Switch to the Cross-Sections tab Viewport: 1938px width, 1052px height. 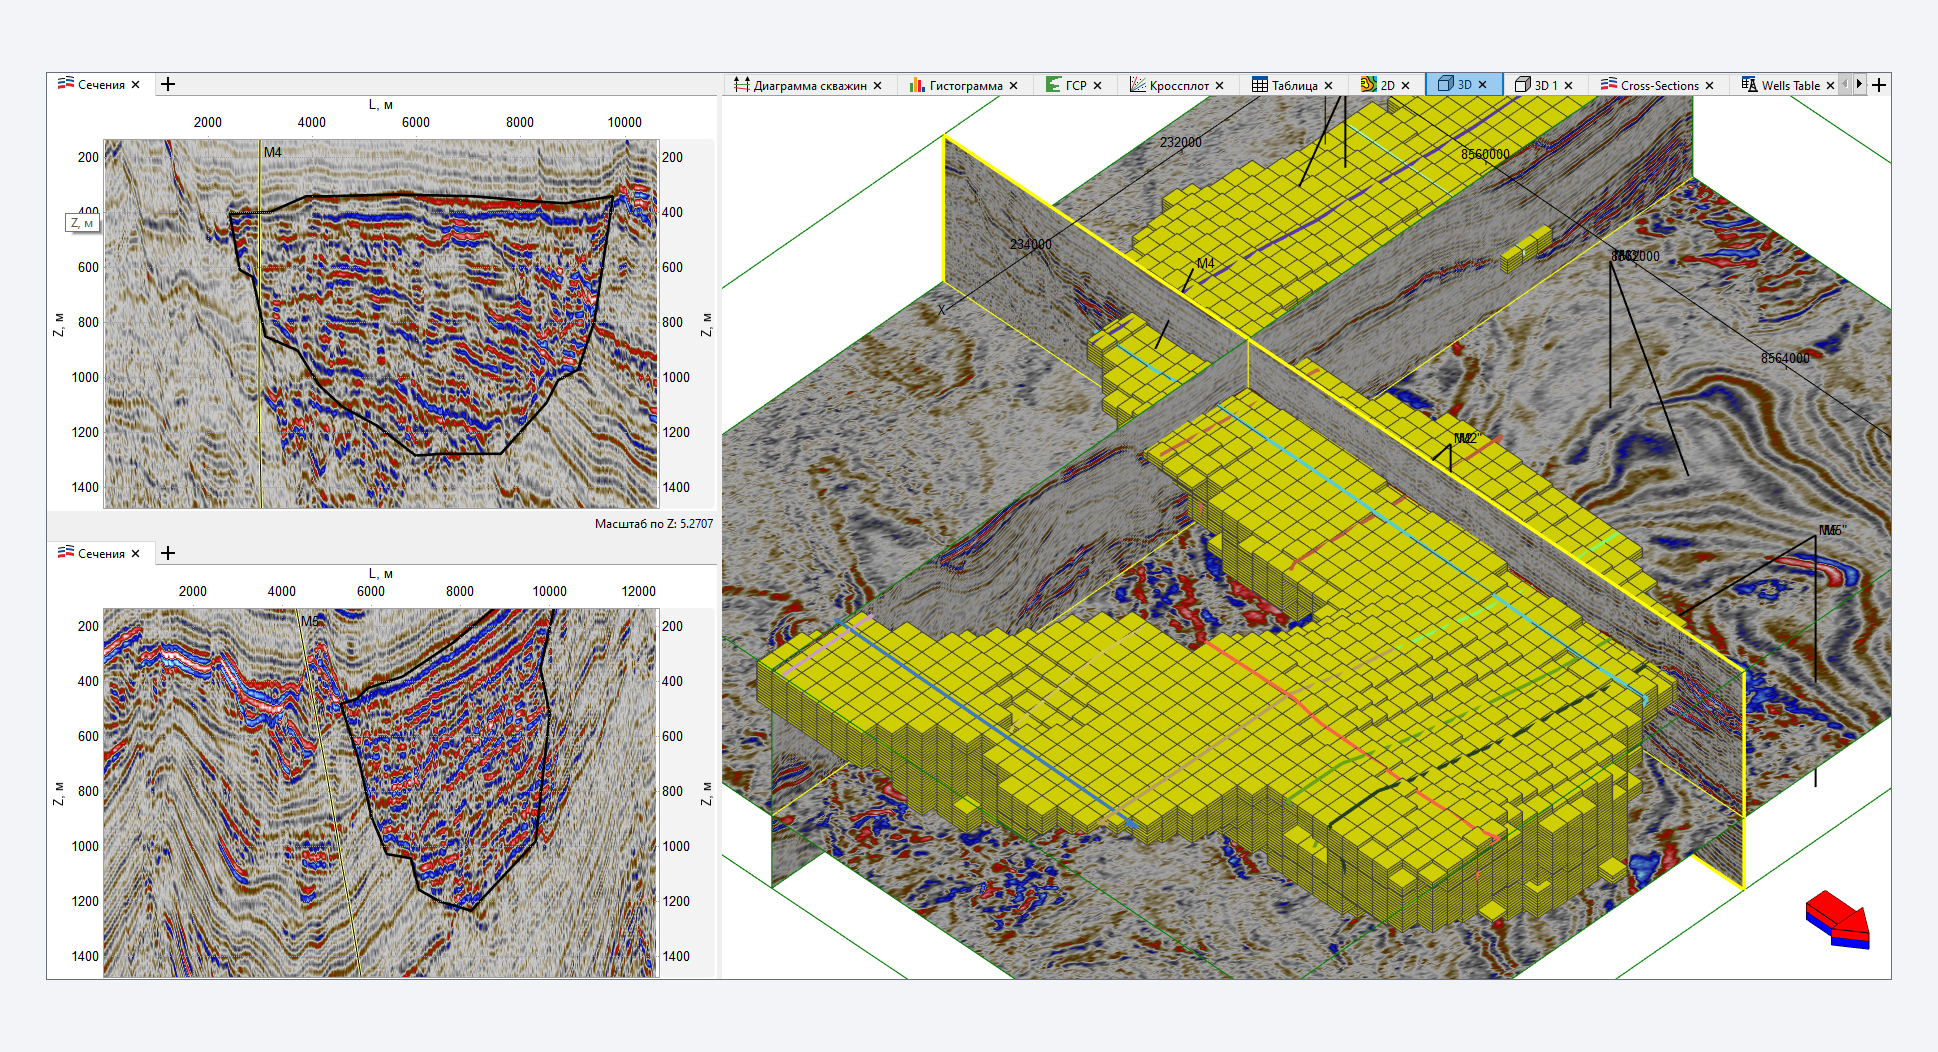pyautogui.click(x=1658, y=85)
